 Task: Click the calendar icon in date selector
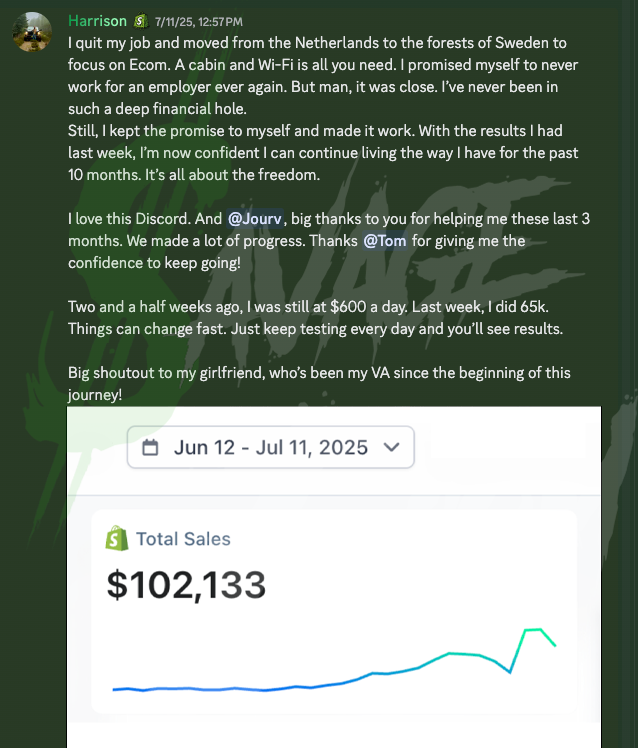click(151, 447)
